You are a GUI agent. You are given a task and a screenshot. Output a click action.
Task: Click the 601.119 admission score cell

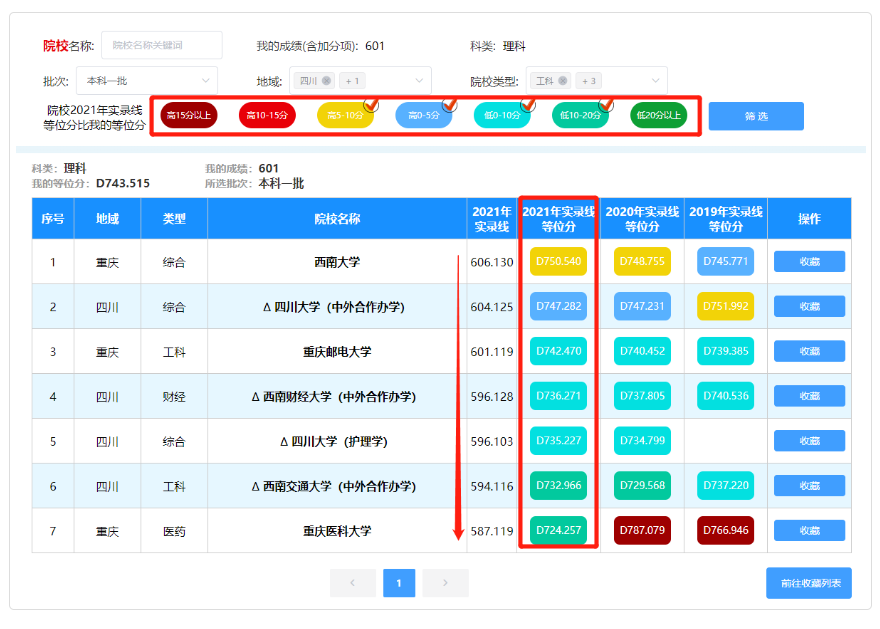pyautogui.click(x=492, y=352)
